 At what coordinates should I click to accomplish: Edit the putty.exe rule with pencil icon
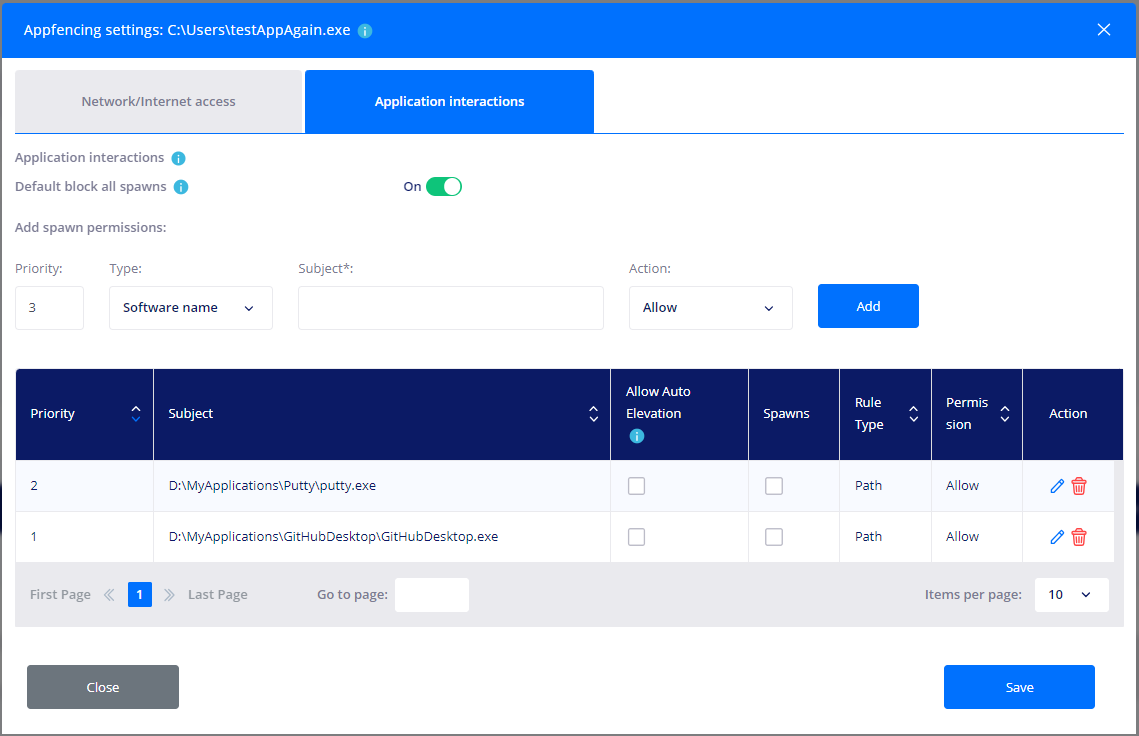coord(1057,486)
